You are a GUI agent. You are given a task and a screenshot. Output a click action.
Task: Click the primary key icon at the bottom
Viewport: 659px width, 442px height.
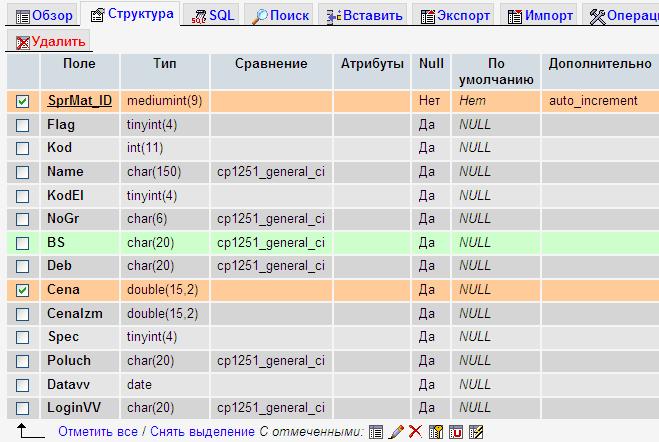coord(436,432)
